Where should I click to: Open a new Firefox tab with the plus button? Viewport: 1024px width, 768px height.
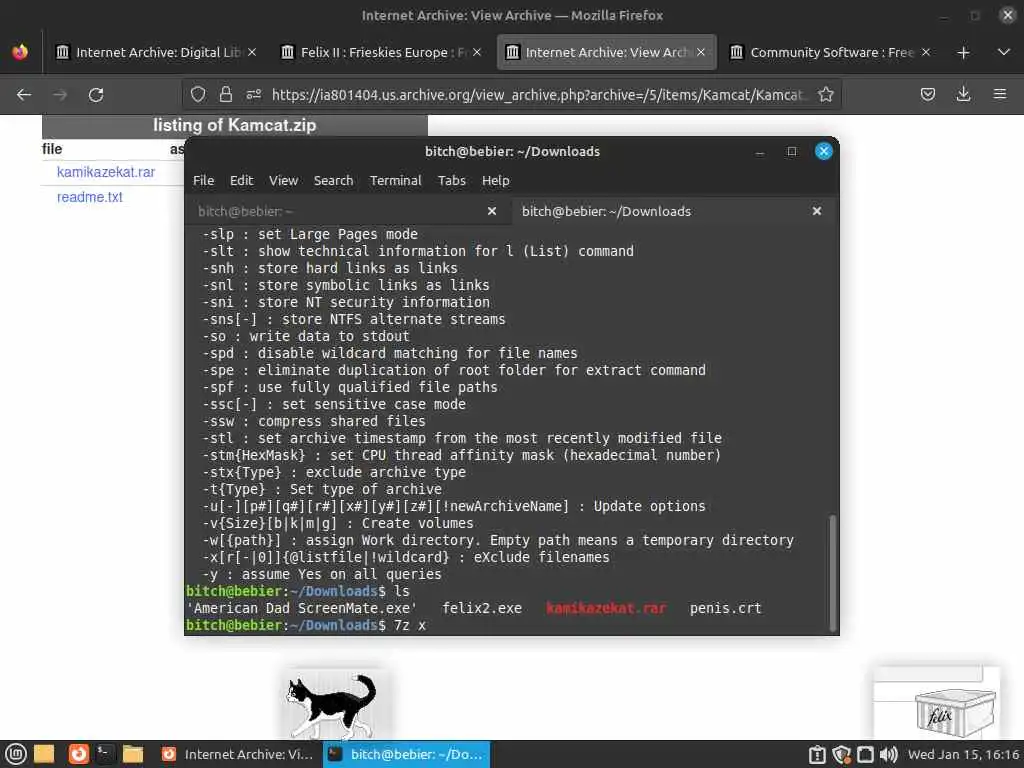click(963, 52)
